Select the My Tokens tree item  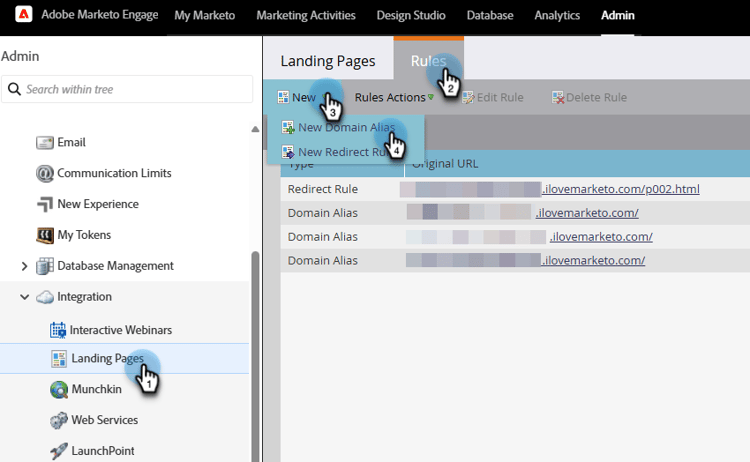coord(84,235)
